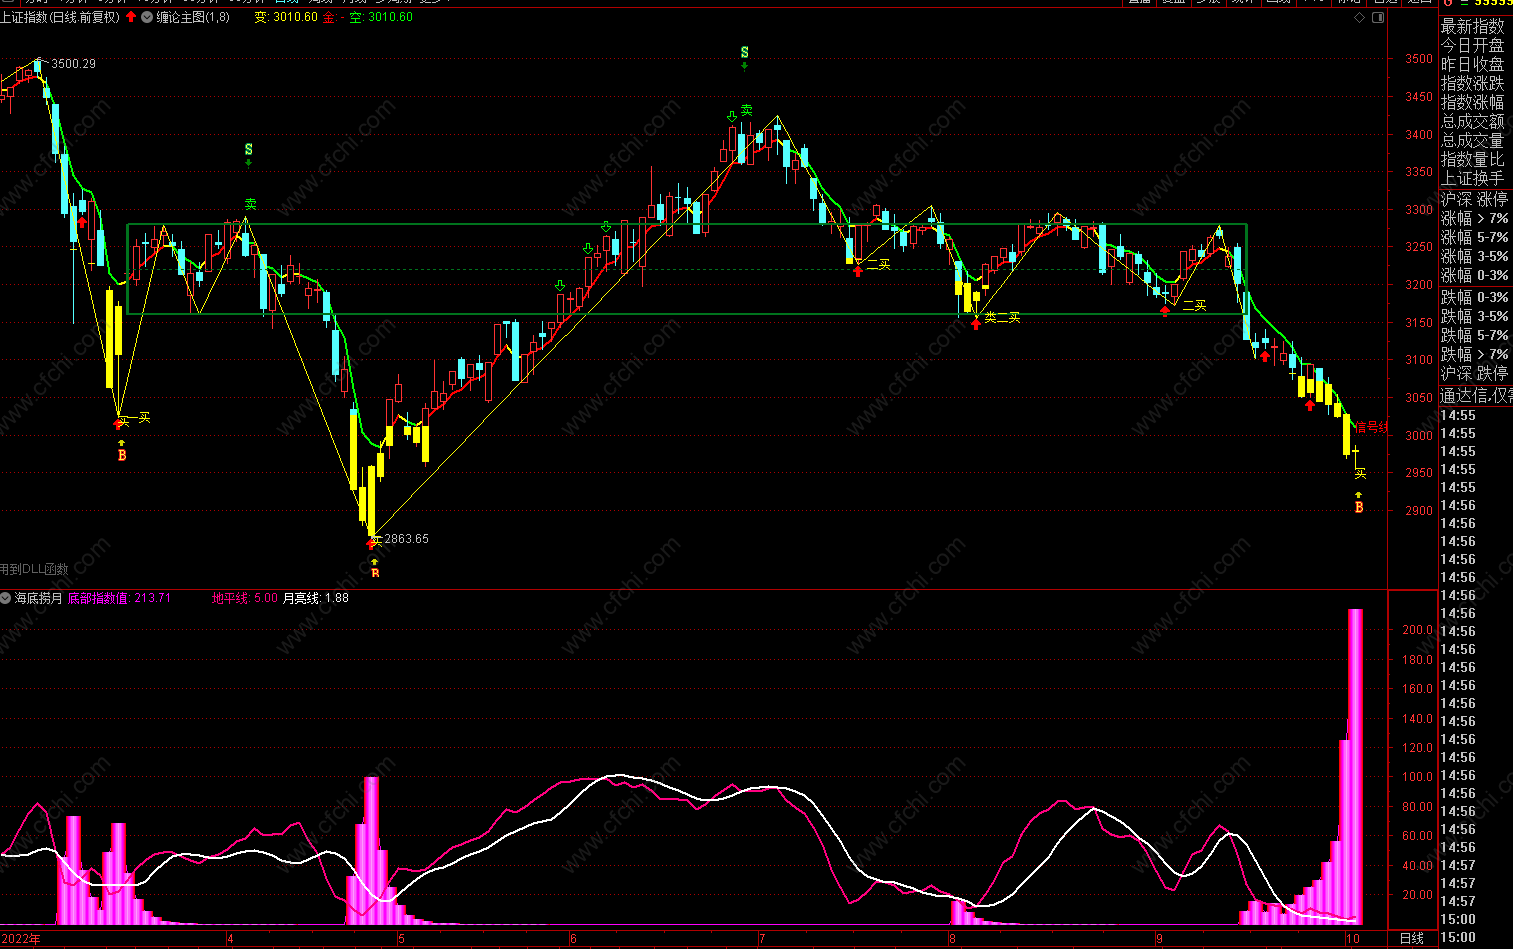Click 指数量比 in the right panel
The image size is (1513, 949).
(1472, 159)
